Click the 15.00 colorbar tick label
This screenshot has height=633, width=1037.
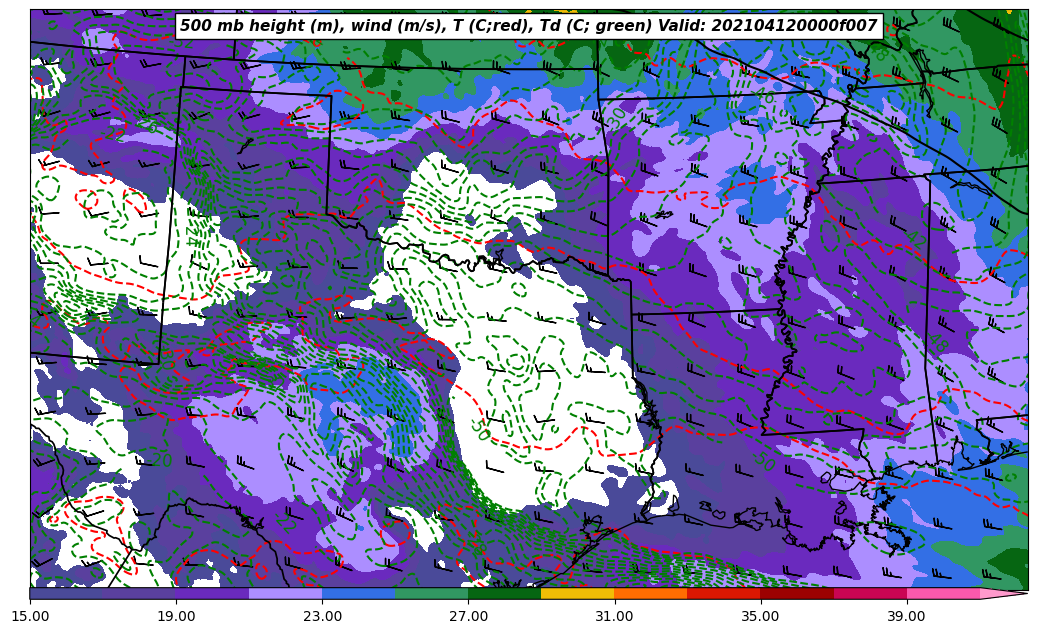[x=30, y=616]
